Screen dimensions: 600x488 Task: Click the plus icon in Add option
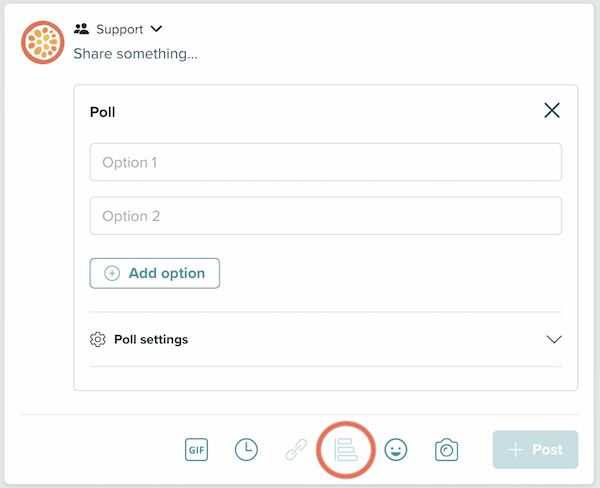click(x=112, y=273)
